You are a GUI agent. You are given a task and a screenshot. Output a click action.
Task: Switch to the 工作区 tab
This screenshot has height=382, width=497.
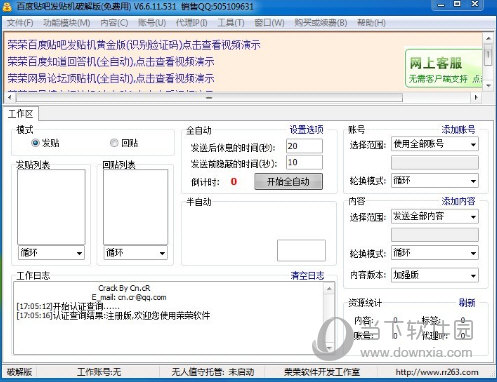(x=21, y=114)
